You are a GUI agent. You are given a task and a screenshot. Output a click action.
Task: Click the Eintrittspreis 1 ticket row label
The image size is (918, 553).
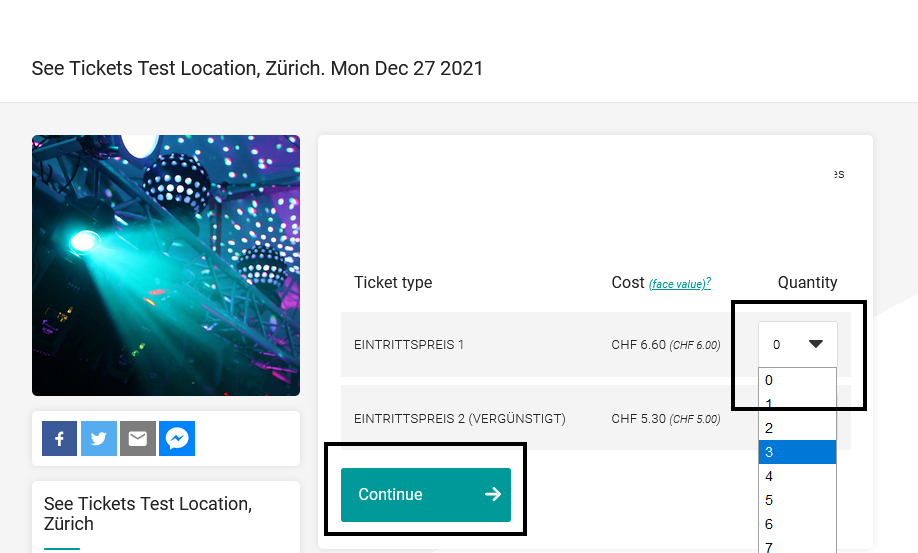(x=409, y=345)
